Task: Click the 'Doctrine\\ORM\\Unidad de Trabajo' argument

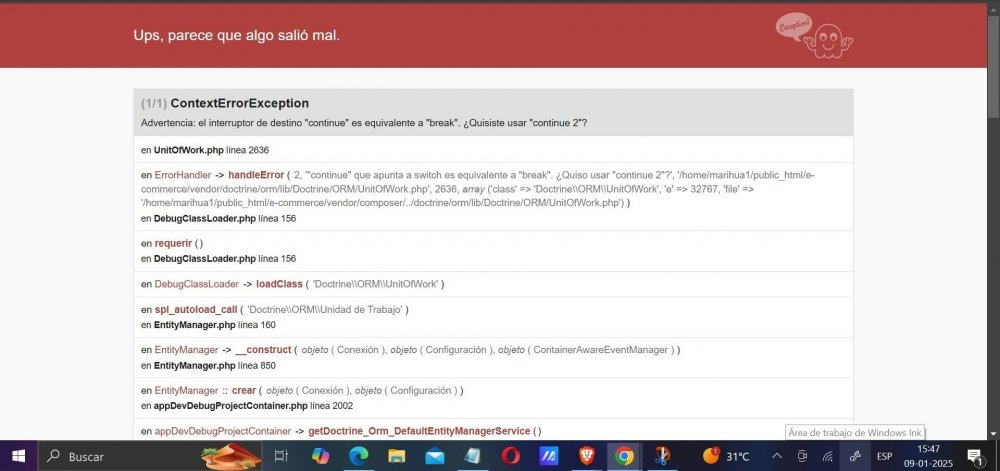Action: 325,310
